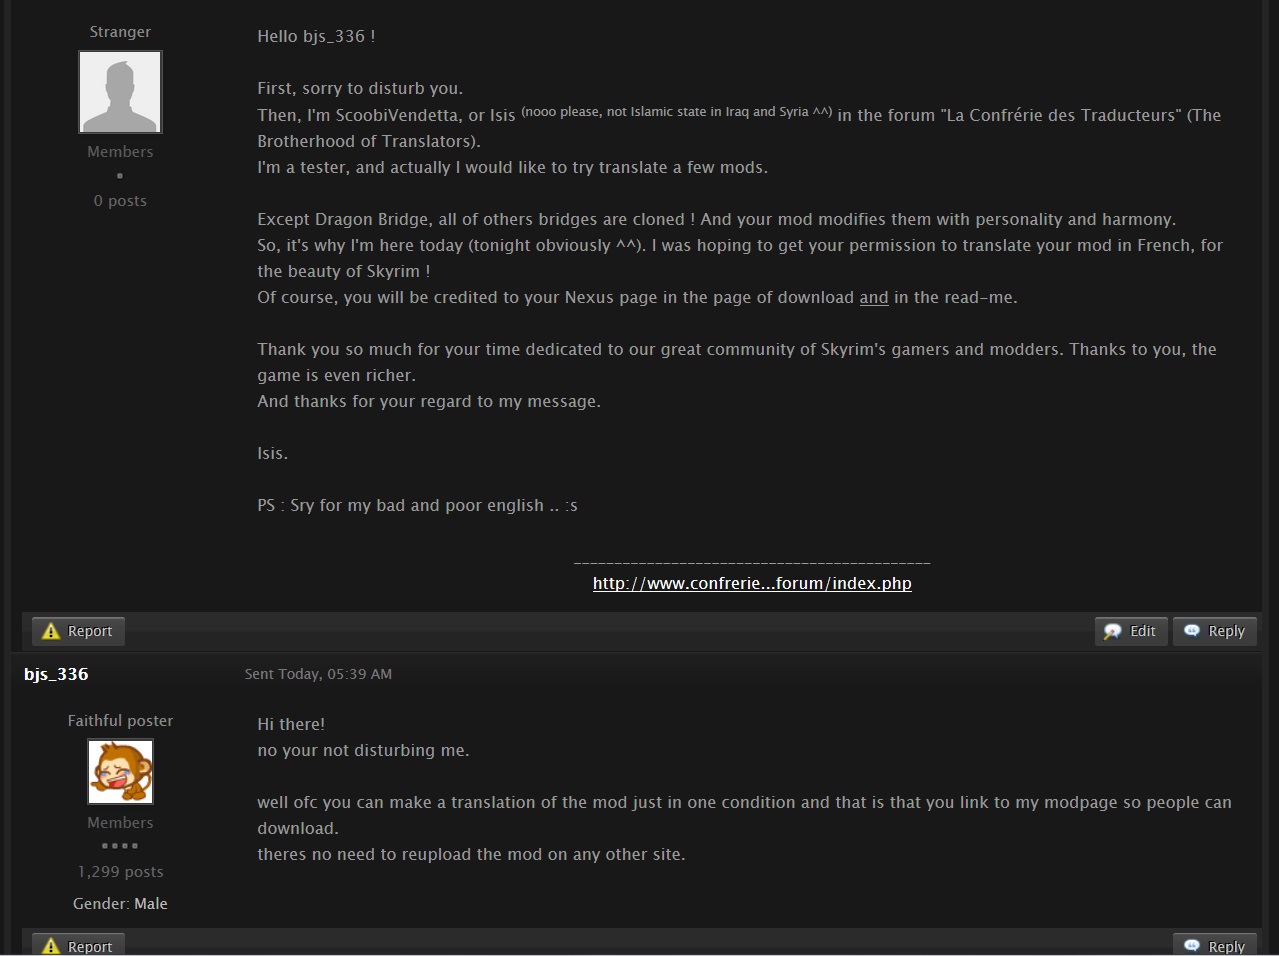Reply to the first message
Screen dimensions: 1279x956
[x=1215, y=631]
